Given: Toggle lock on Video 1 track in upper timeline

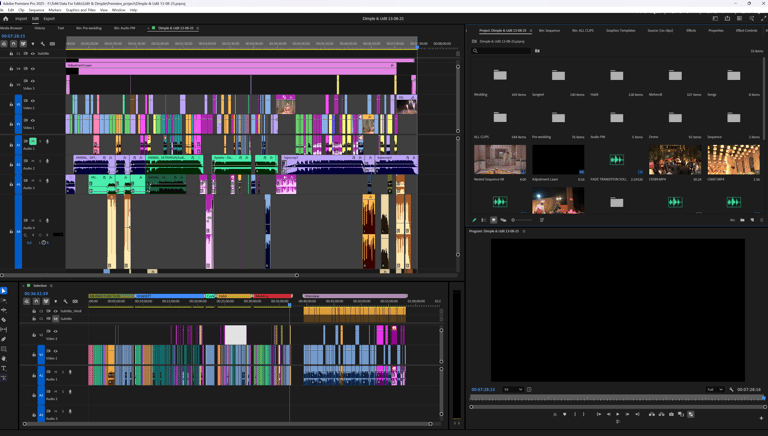Looking at the screenshot, I should click(12, 124).
